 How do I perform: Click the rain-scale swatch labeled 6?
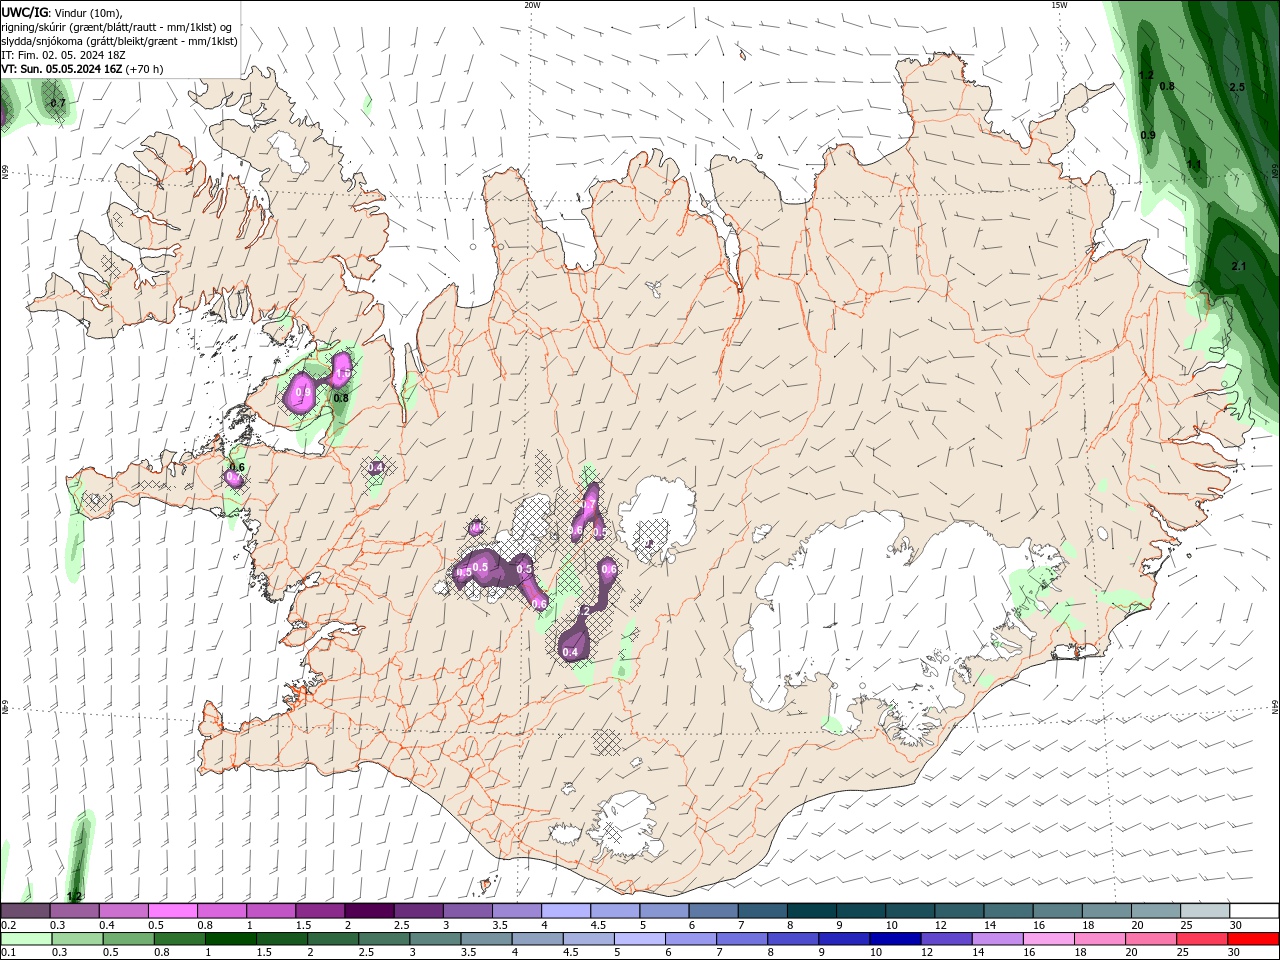[x=690, y=939]
